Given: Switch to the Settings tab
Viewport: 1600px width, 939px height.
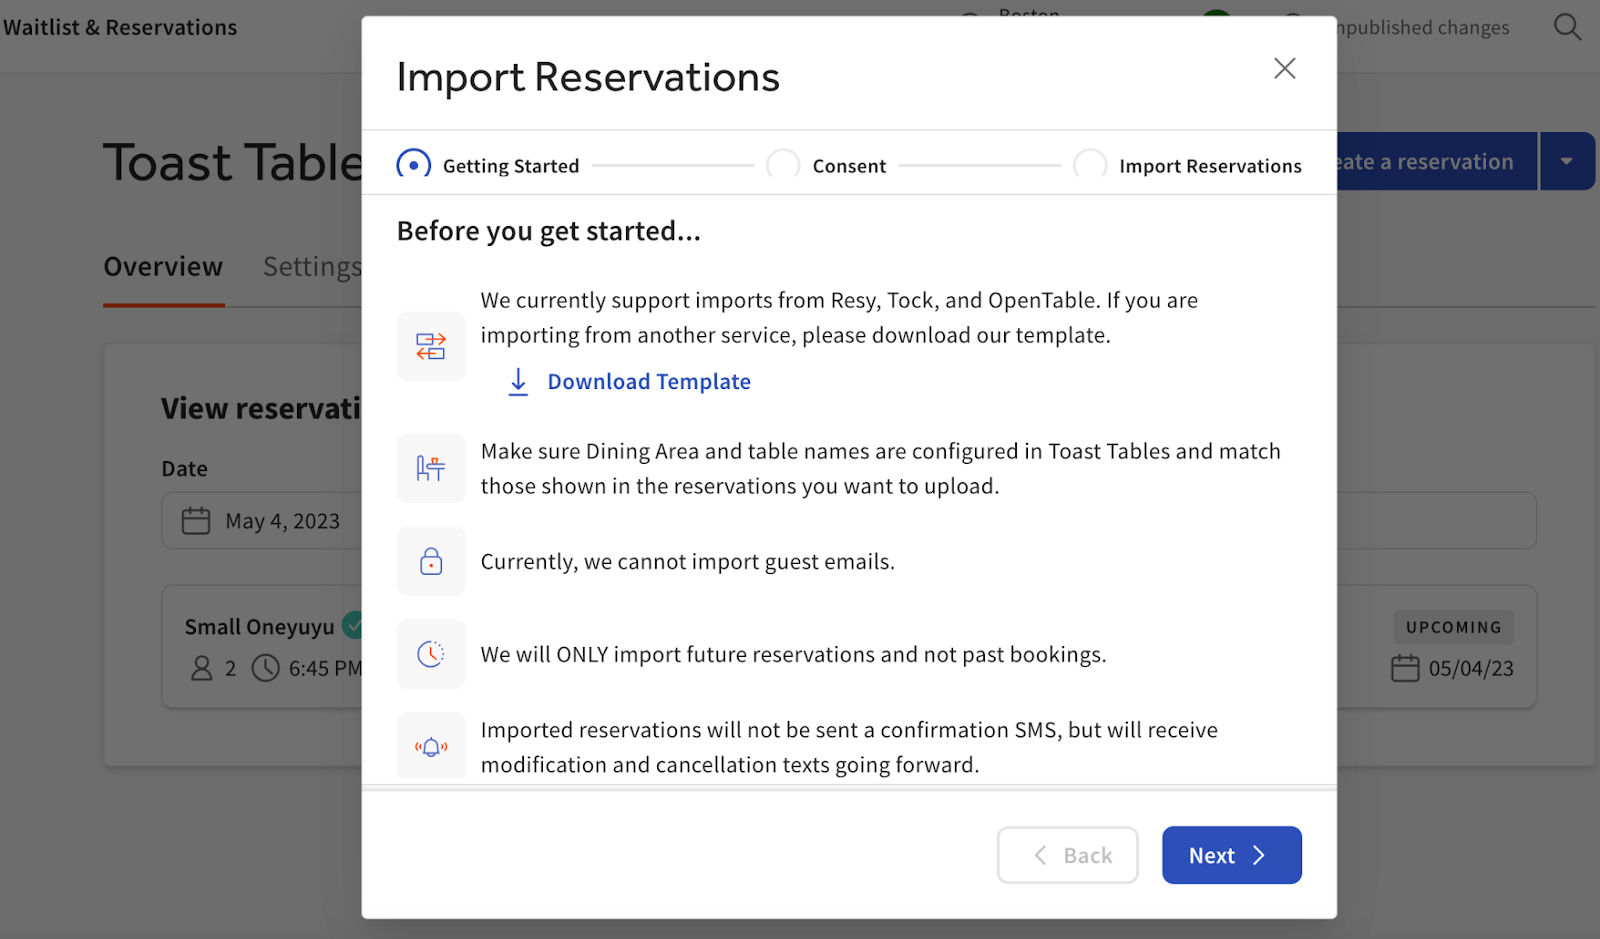Looking at the screenshot, I should tap(311, 266).
